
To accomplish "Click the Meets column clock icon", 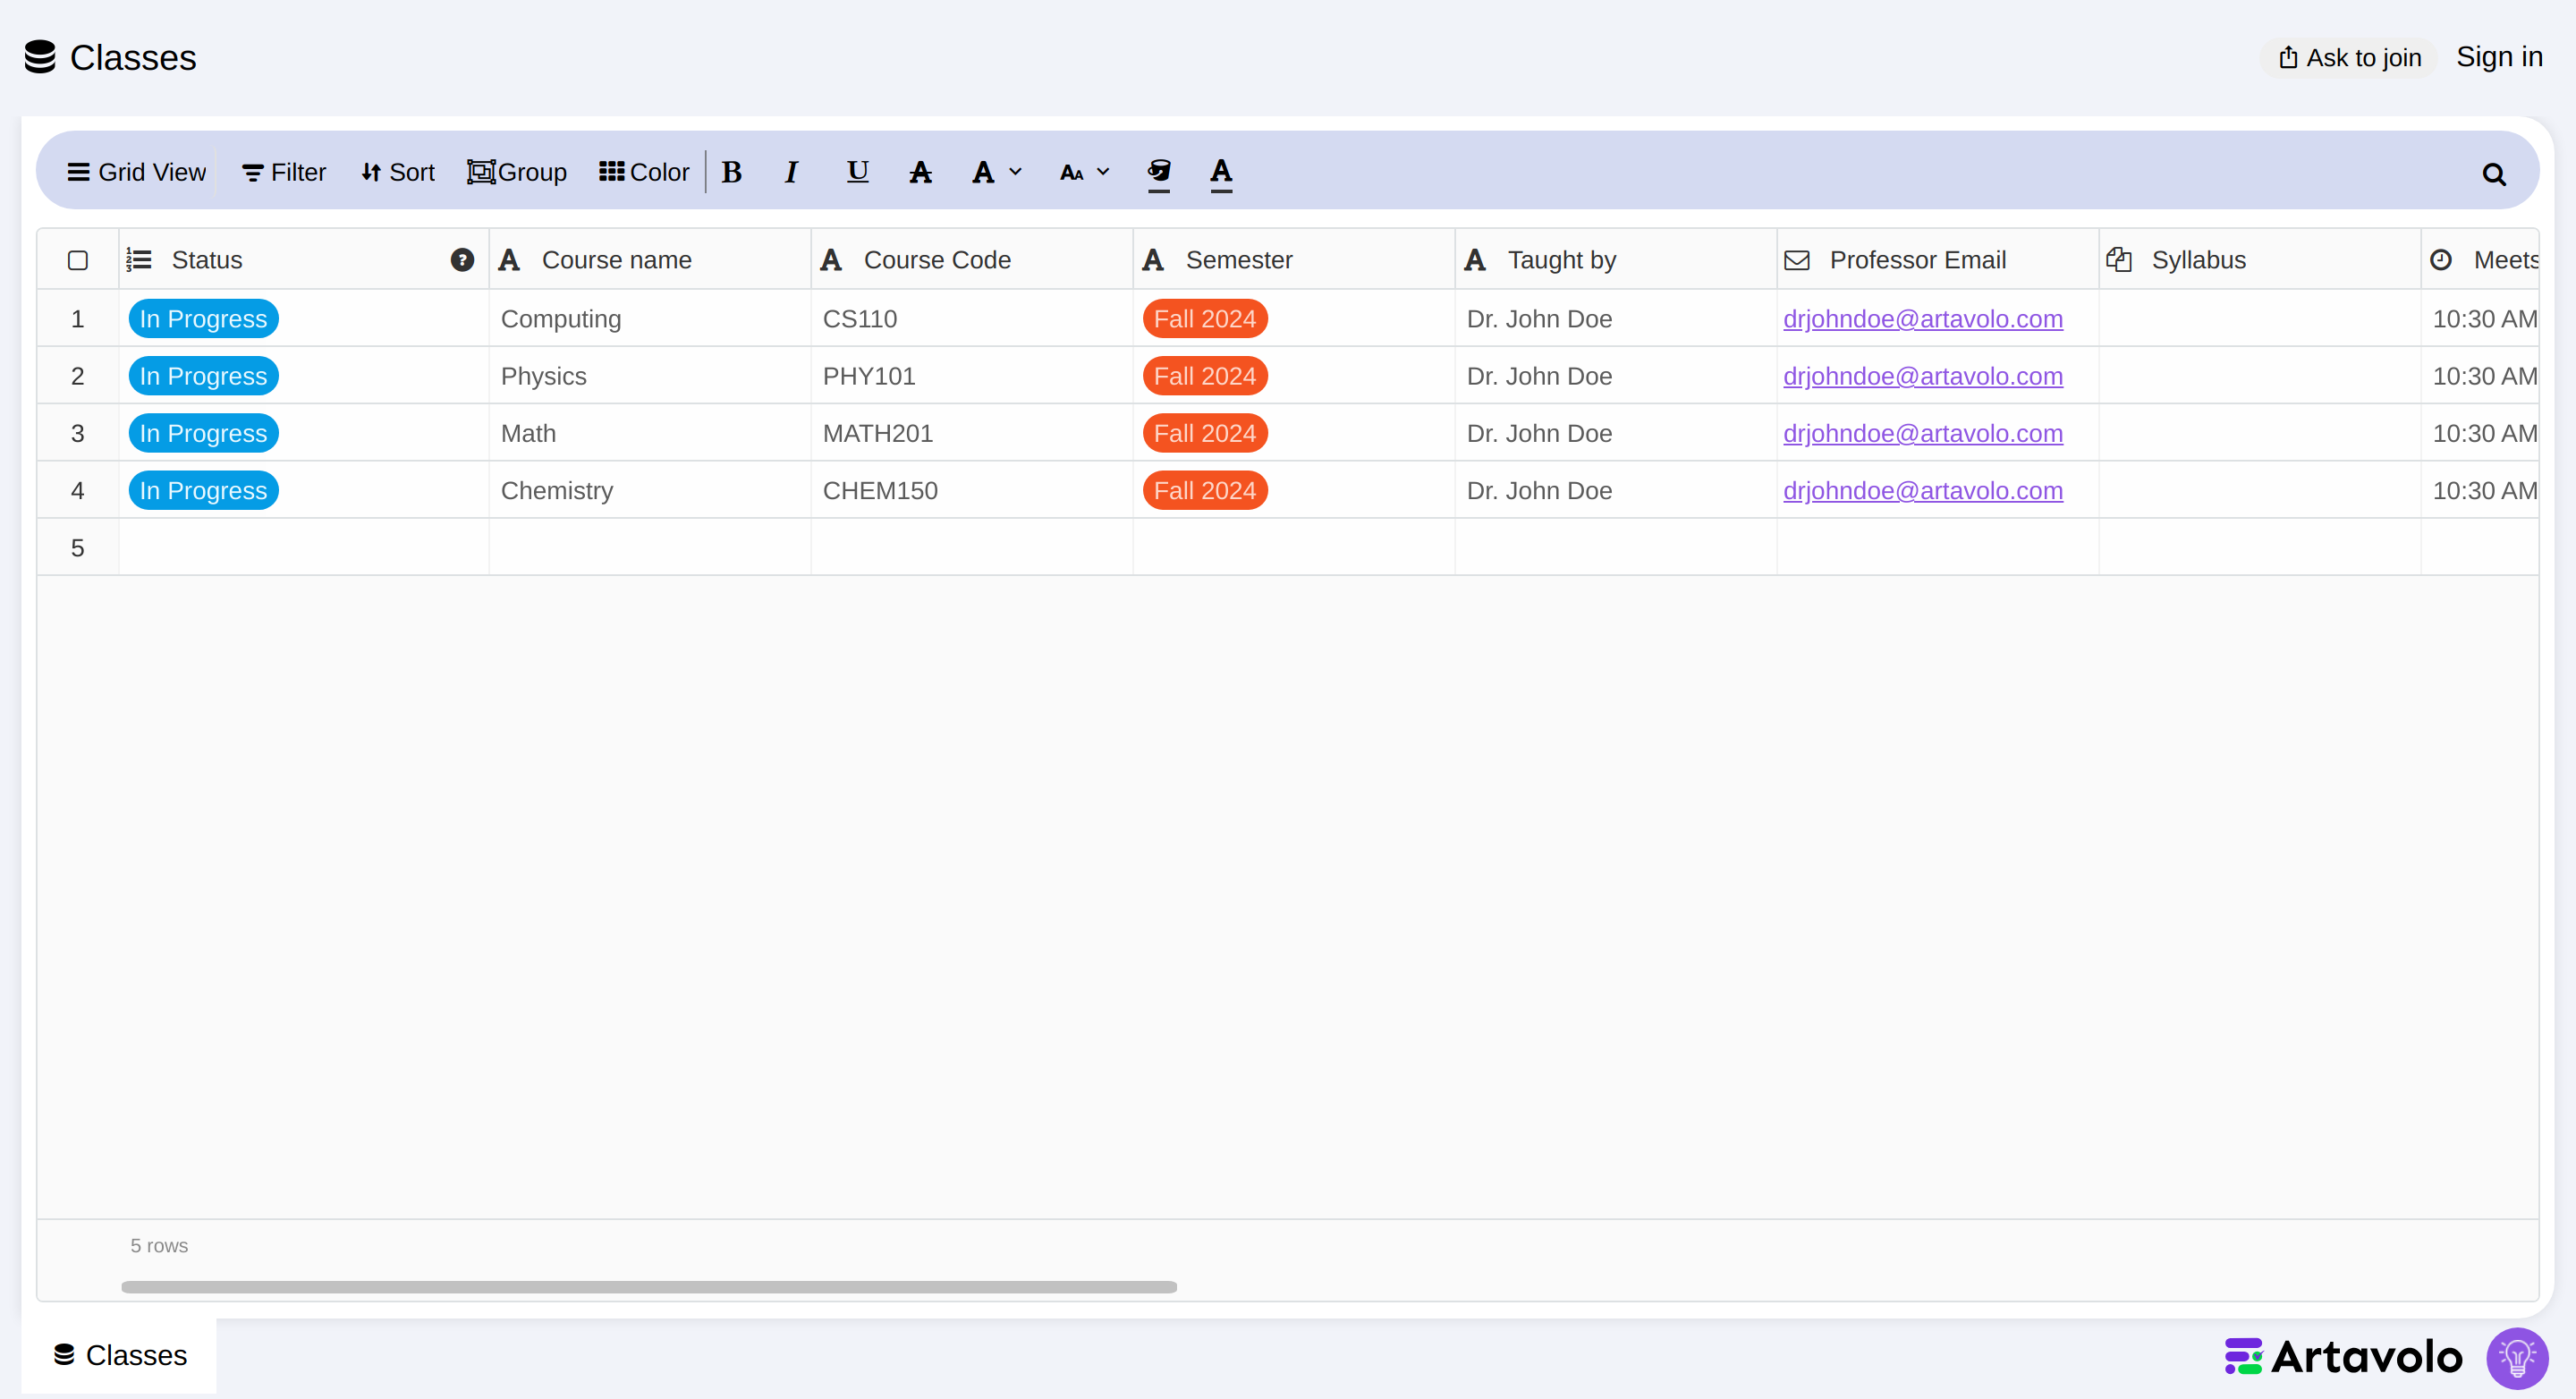I will pos(2441,260).
